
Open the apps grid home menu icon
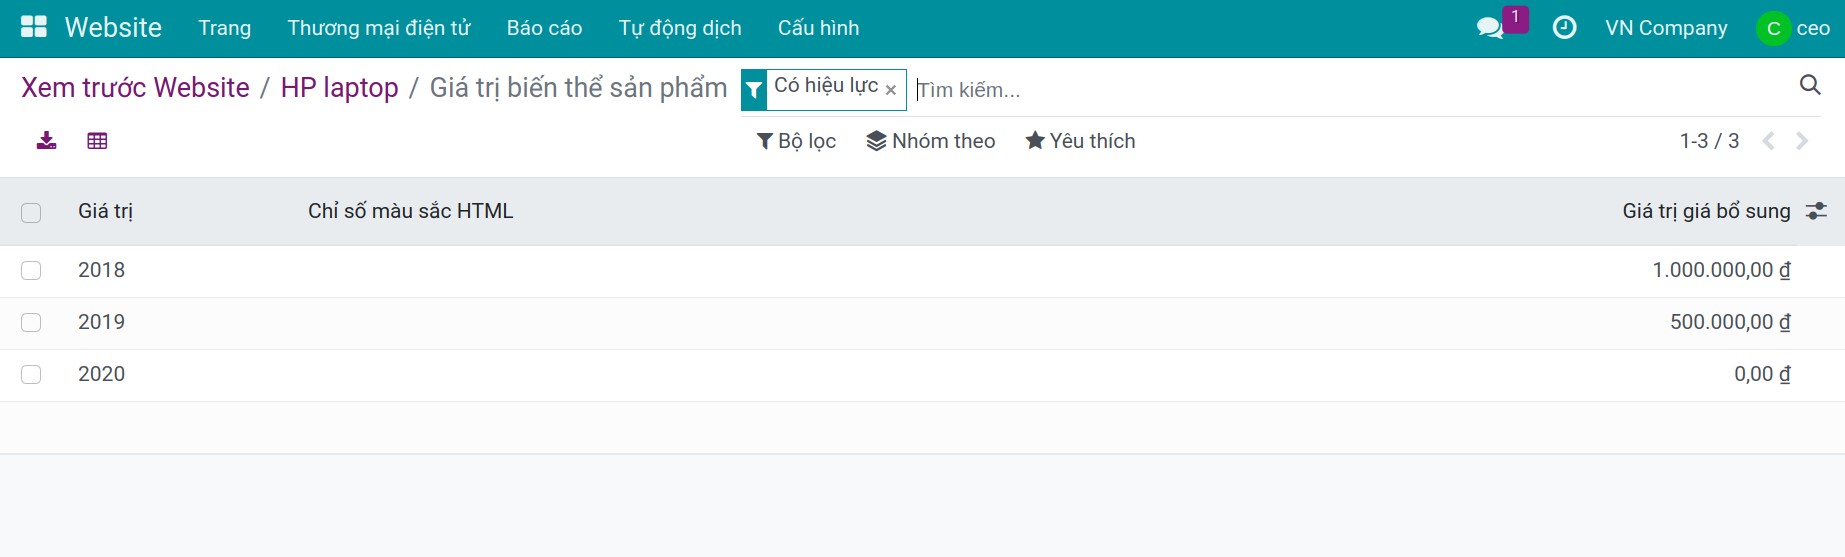point(34,27)
